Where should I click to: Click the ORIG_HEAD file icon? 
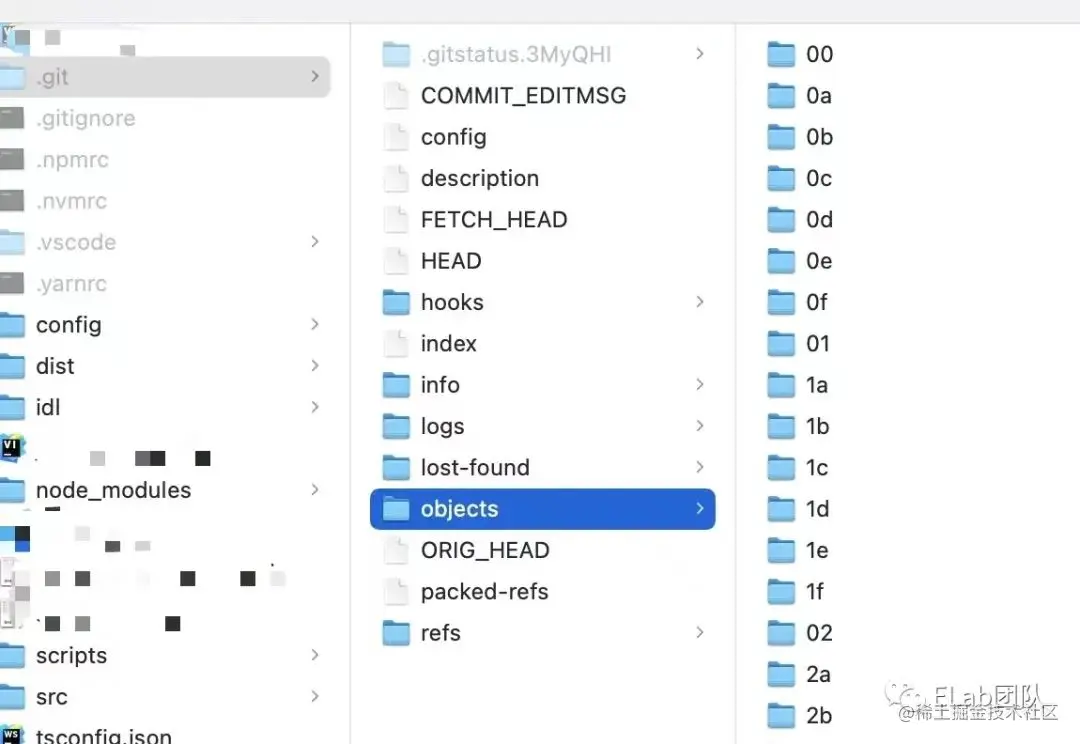[396, 550]
